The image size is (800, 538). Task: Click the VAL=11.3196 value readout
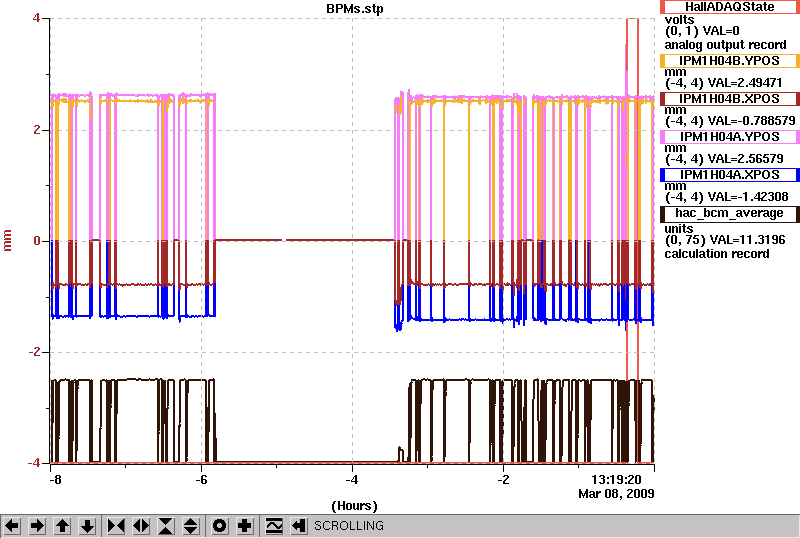(x=747, y=240)
